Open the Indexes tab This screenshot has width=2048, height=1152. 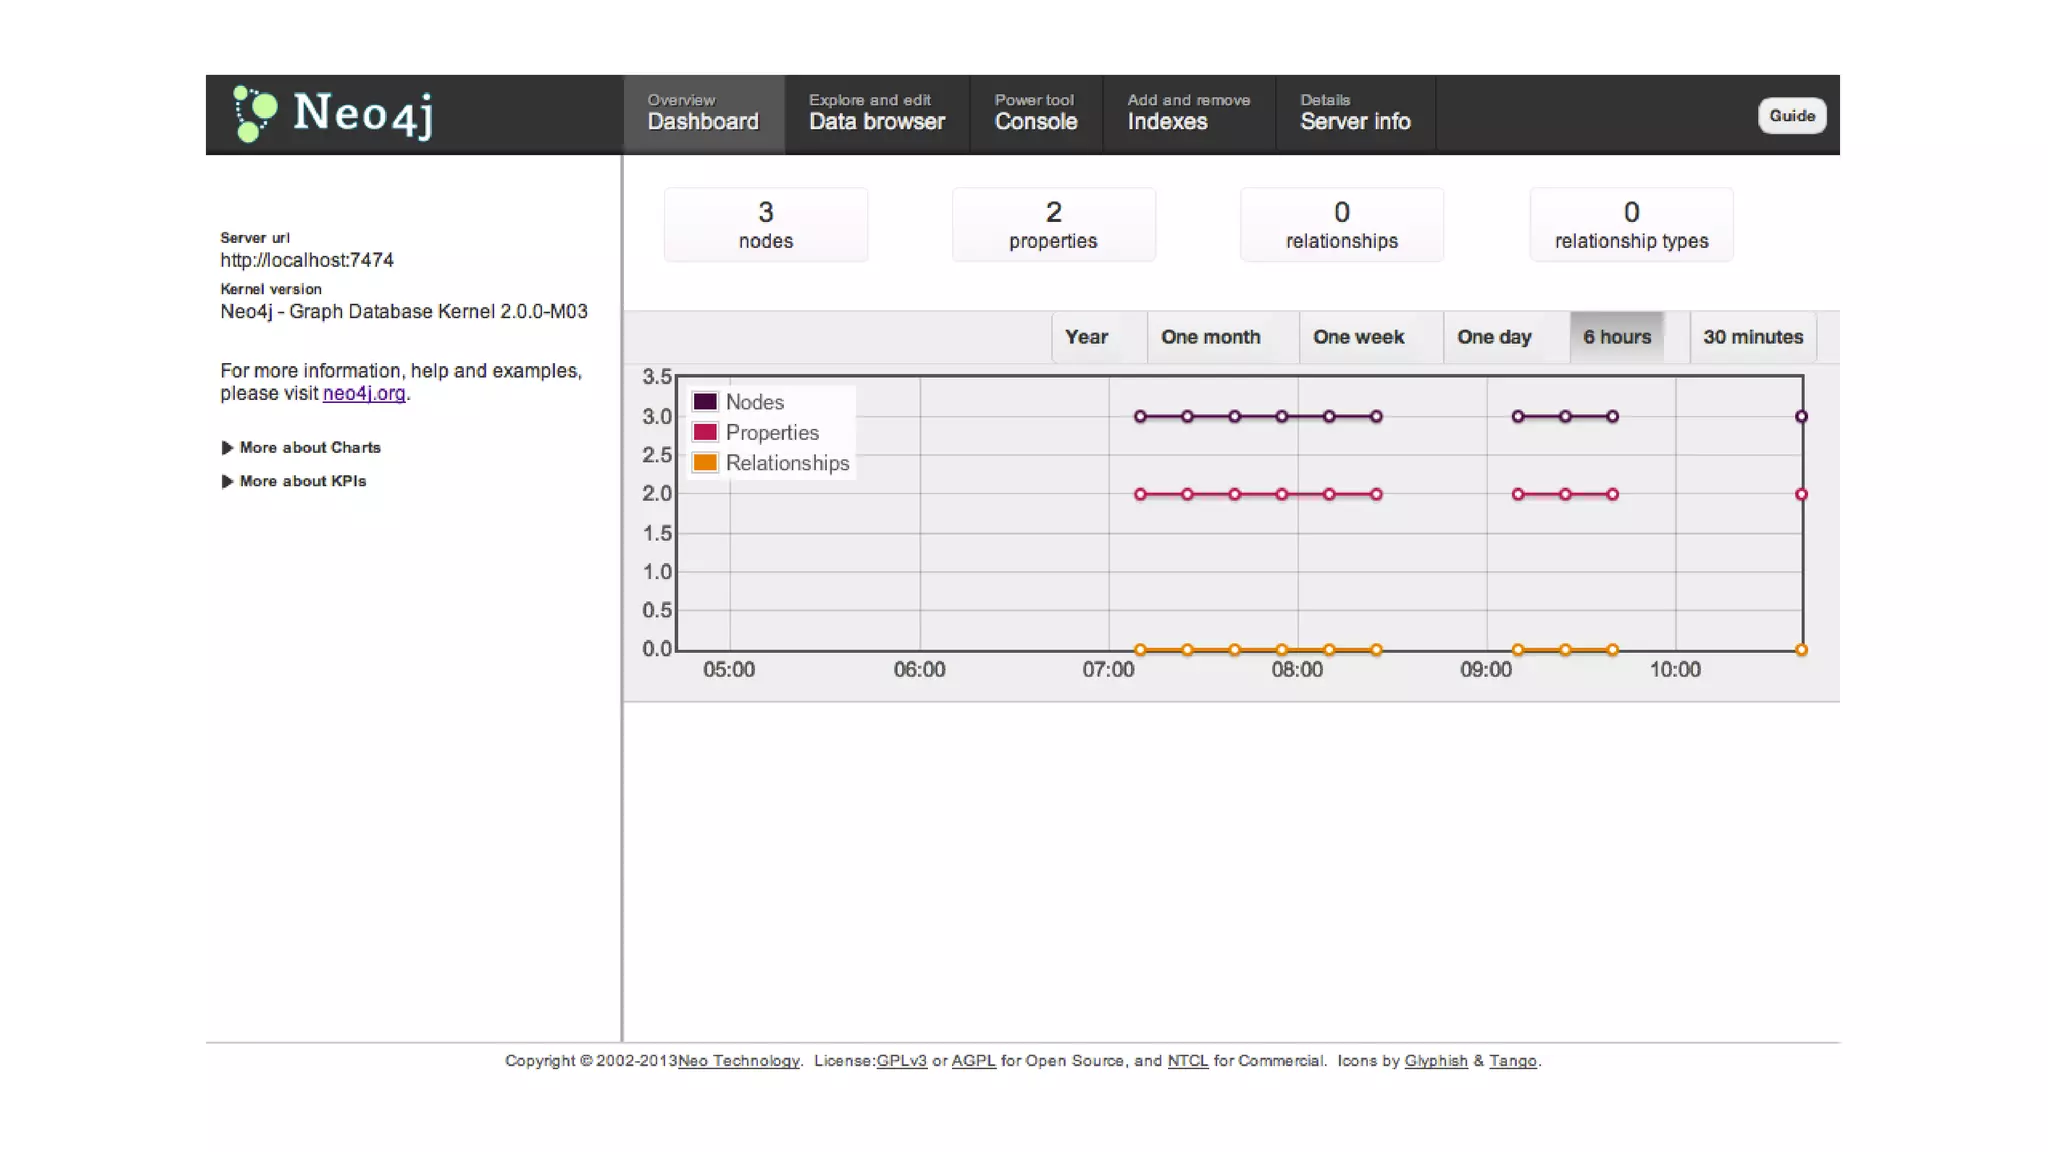[1188, 114]
